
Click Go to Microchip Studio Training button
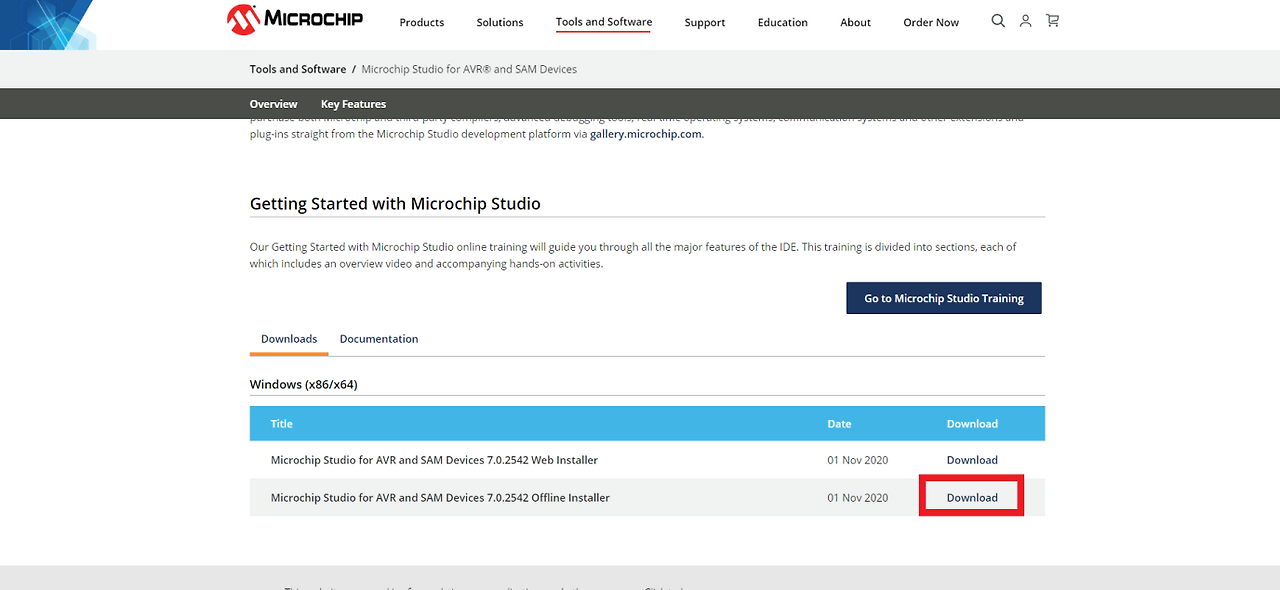pyautogui.click(x=943, y=297)
